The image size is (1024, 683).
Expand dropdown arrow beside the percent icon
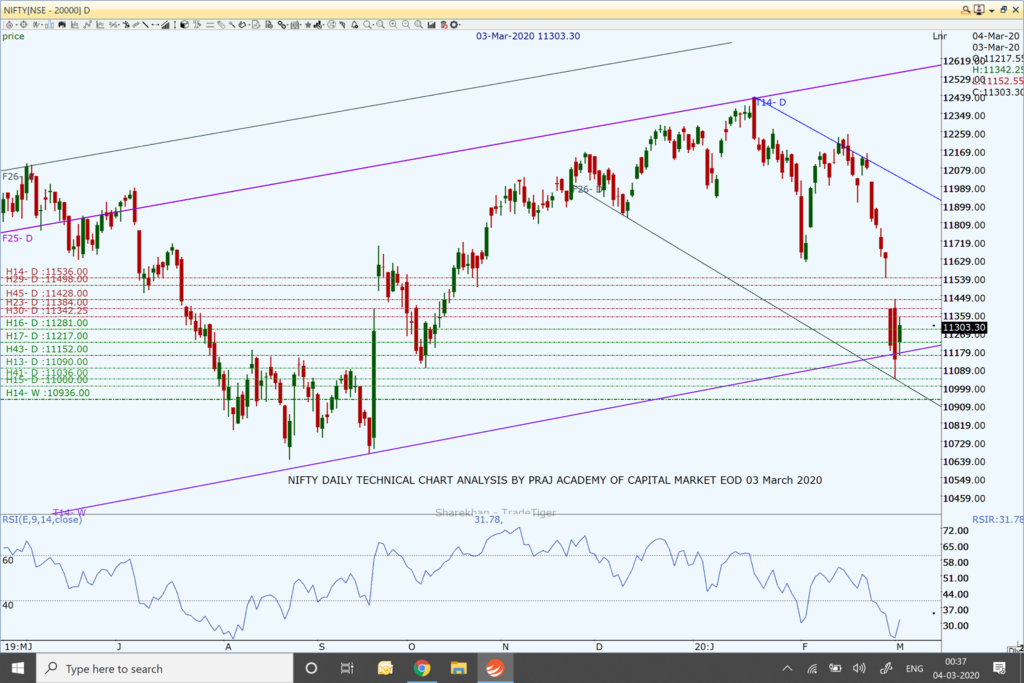click(119, 25)
